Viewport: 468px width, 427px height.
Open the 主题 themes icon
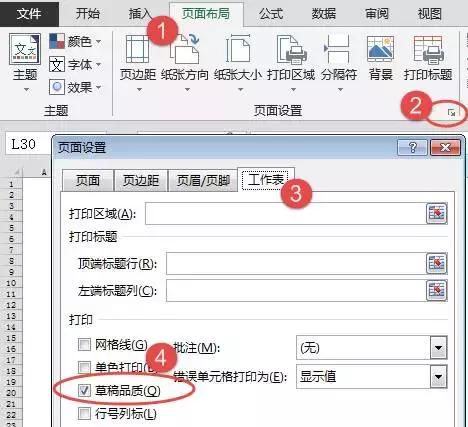coord(25,49)
